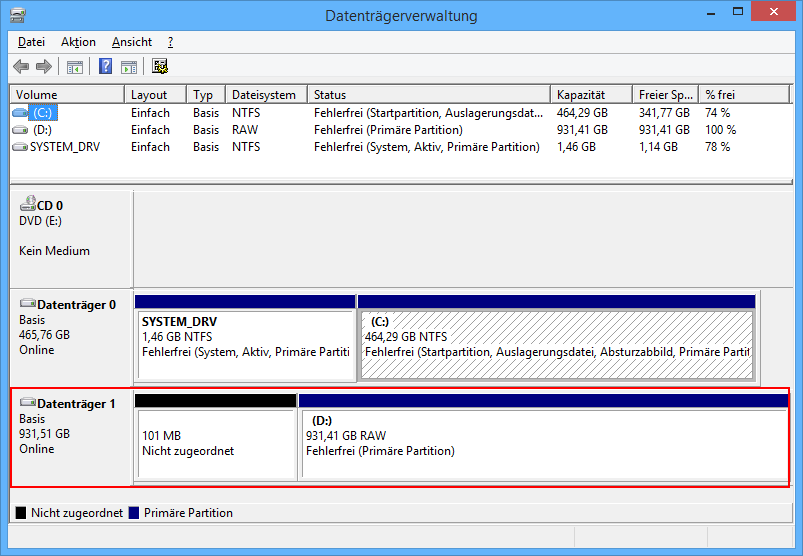Click the Back arrow toolbar icon
Viewport: 803px width, 556px height.
pyautogui.click(x=21, y=66)
